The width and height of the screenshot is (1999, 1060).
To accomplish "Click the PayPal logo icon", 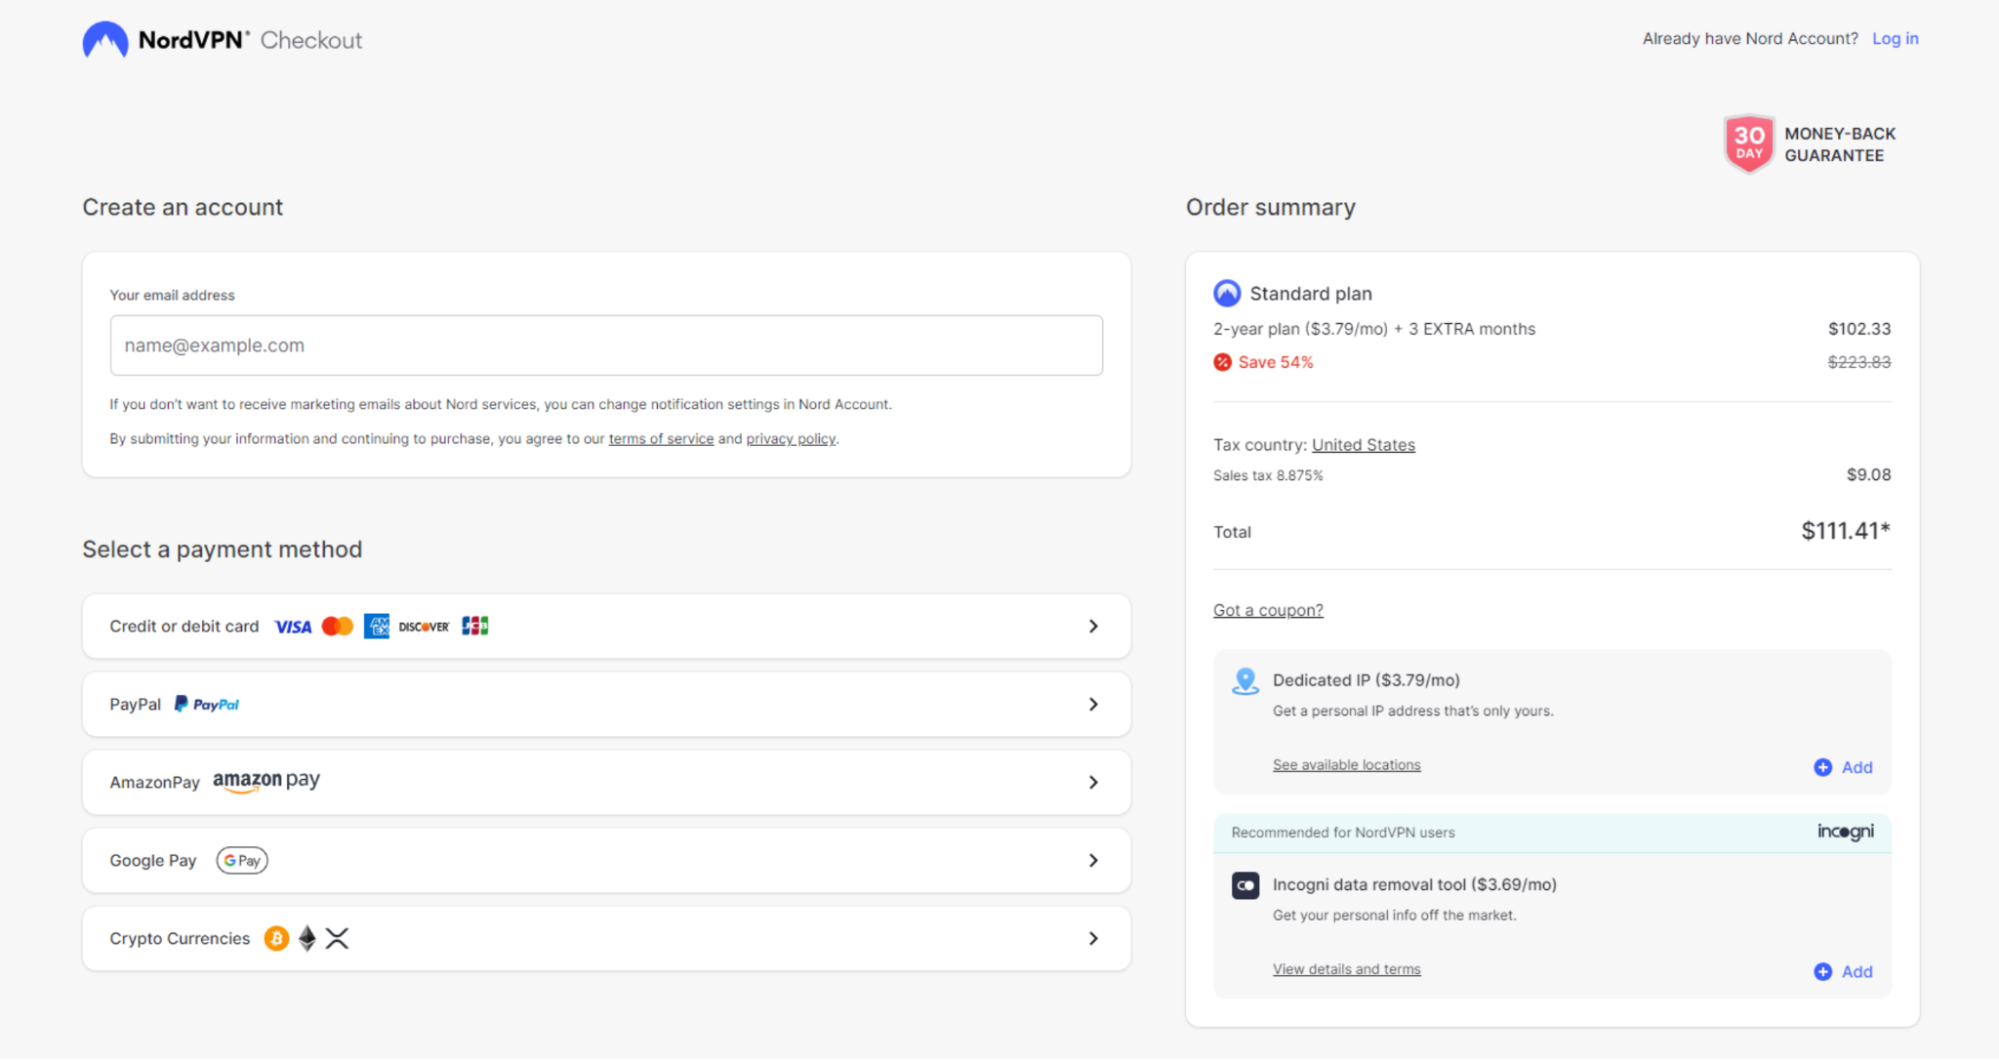I will pyautogui.click(x=206, y=704).
